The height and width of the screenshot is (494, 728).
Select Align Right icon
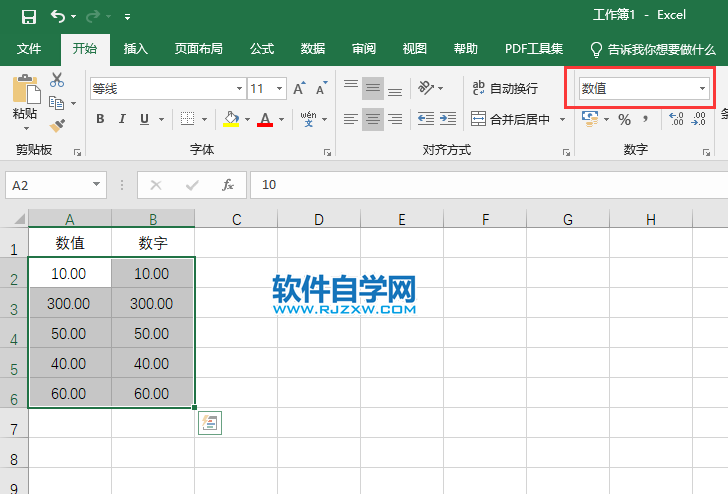click(395, 119)
